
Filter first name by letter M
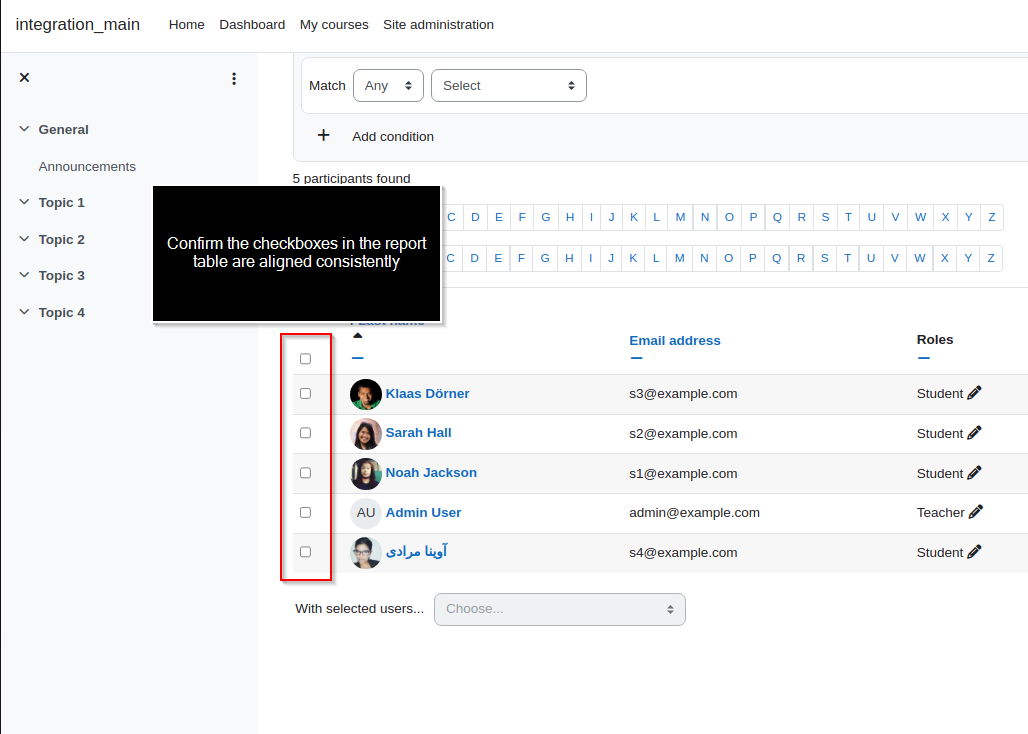[681, 217]
